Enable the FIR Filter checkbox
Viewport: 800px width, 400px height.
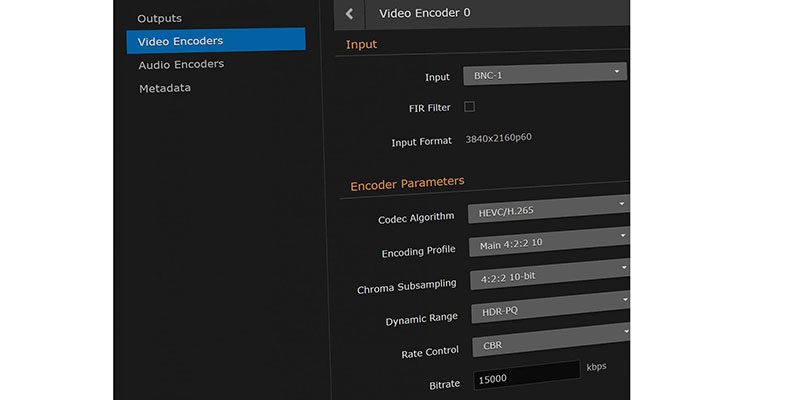(470, 106)
